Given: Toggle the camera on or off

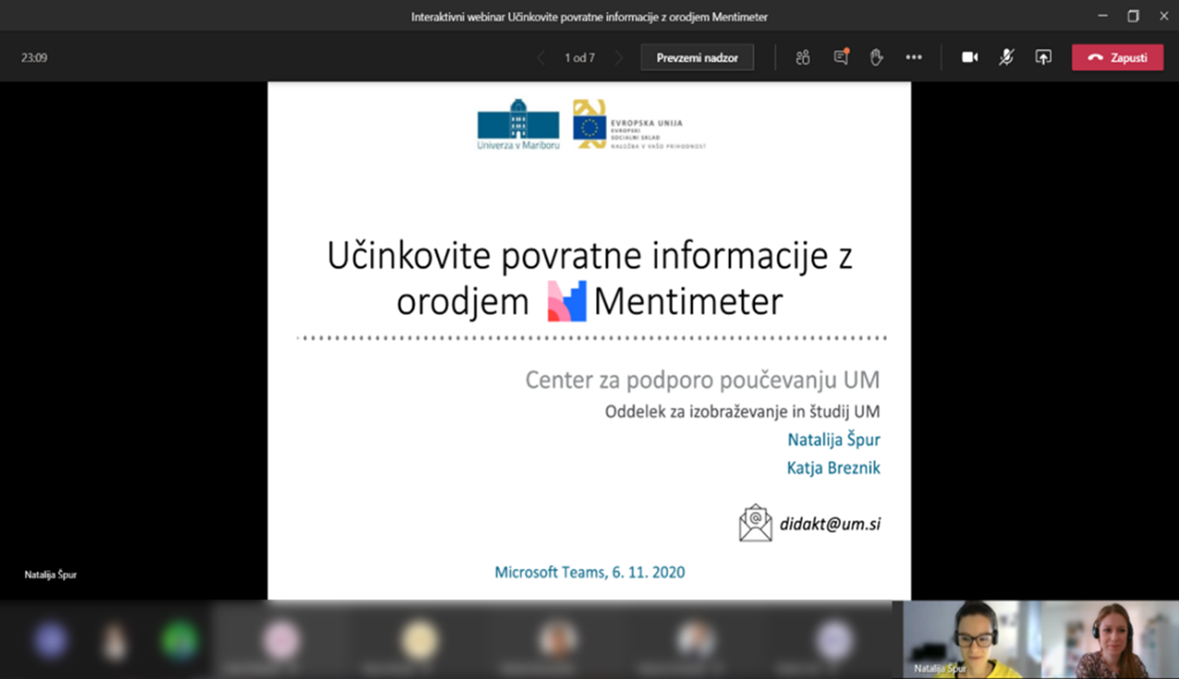Looking at the screenshot, I should [970, 57].
